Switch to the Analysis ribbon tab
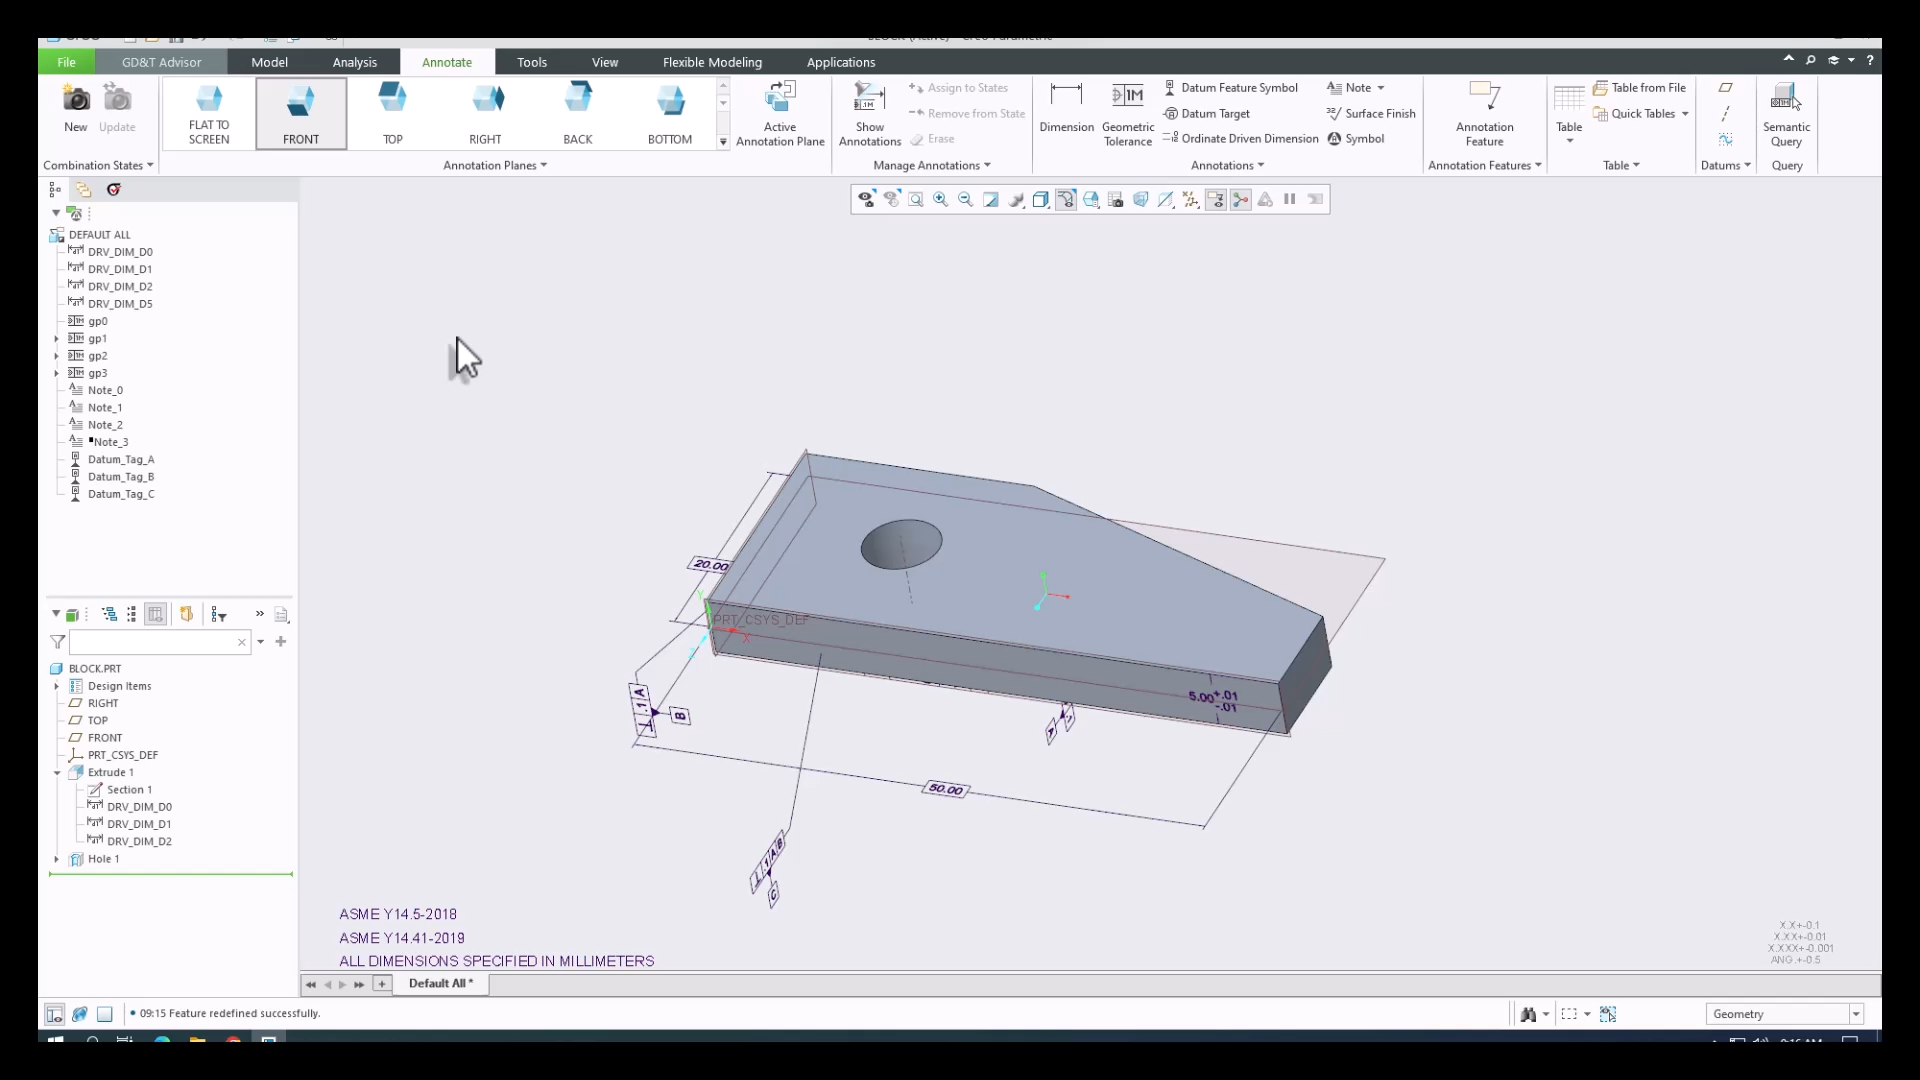The width and height of the screenshot is (1920, 1080). 355,62
